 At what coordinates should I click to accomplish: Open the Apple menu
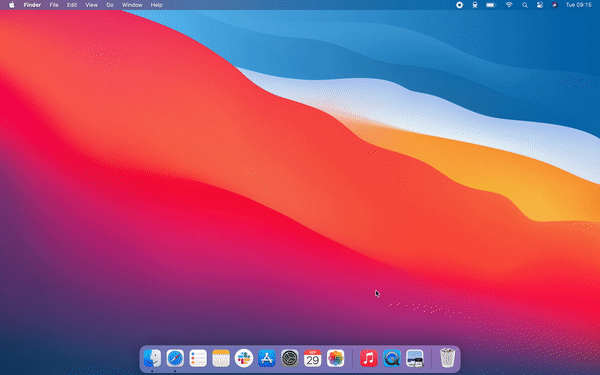click(12, 5)
